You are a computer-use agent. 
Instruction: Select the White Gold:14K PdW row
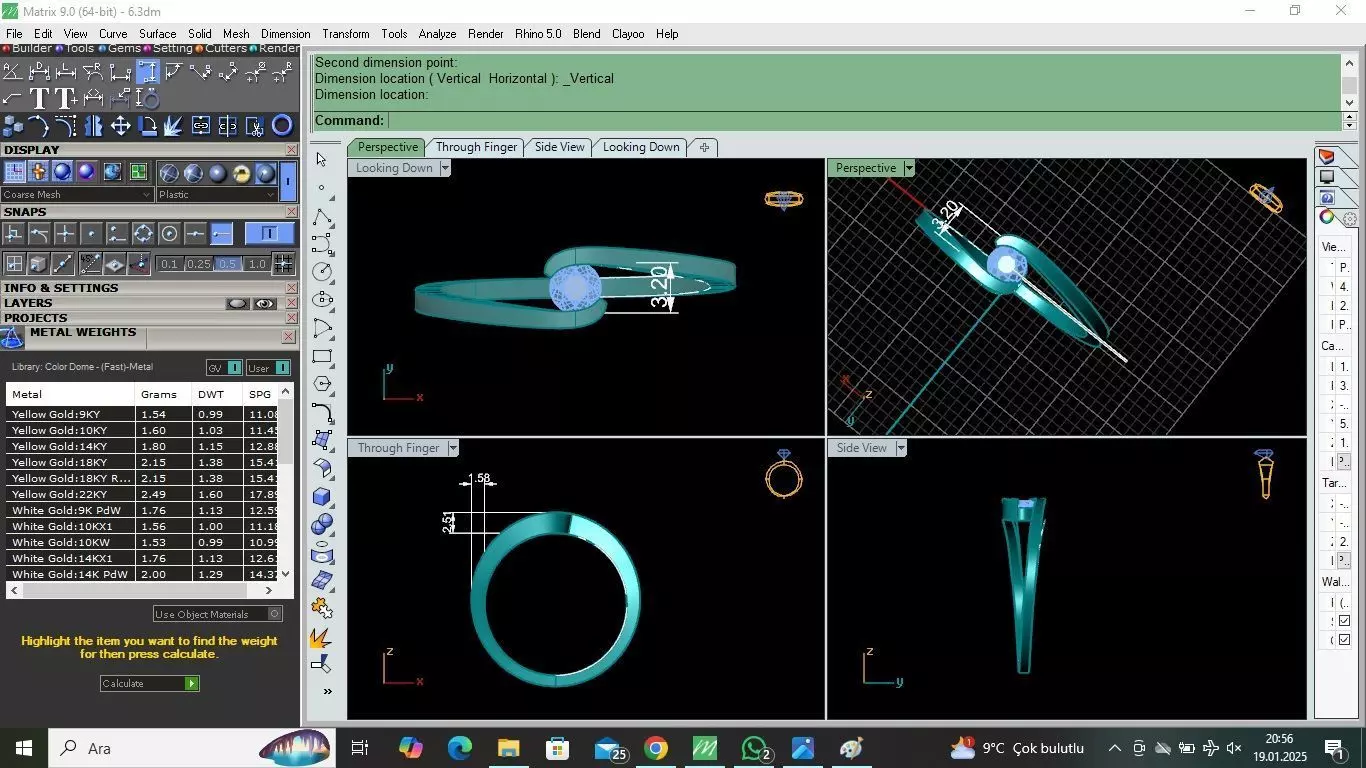[142, 574]
